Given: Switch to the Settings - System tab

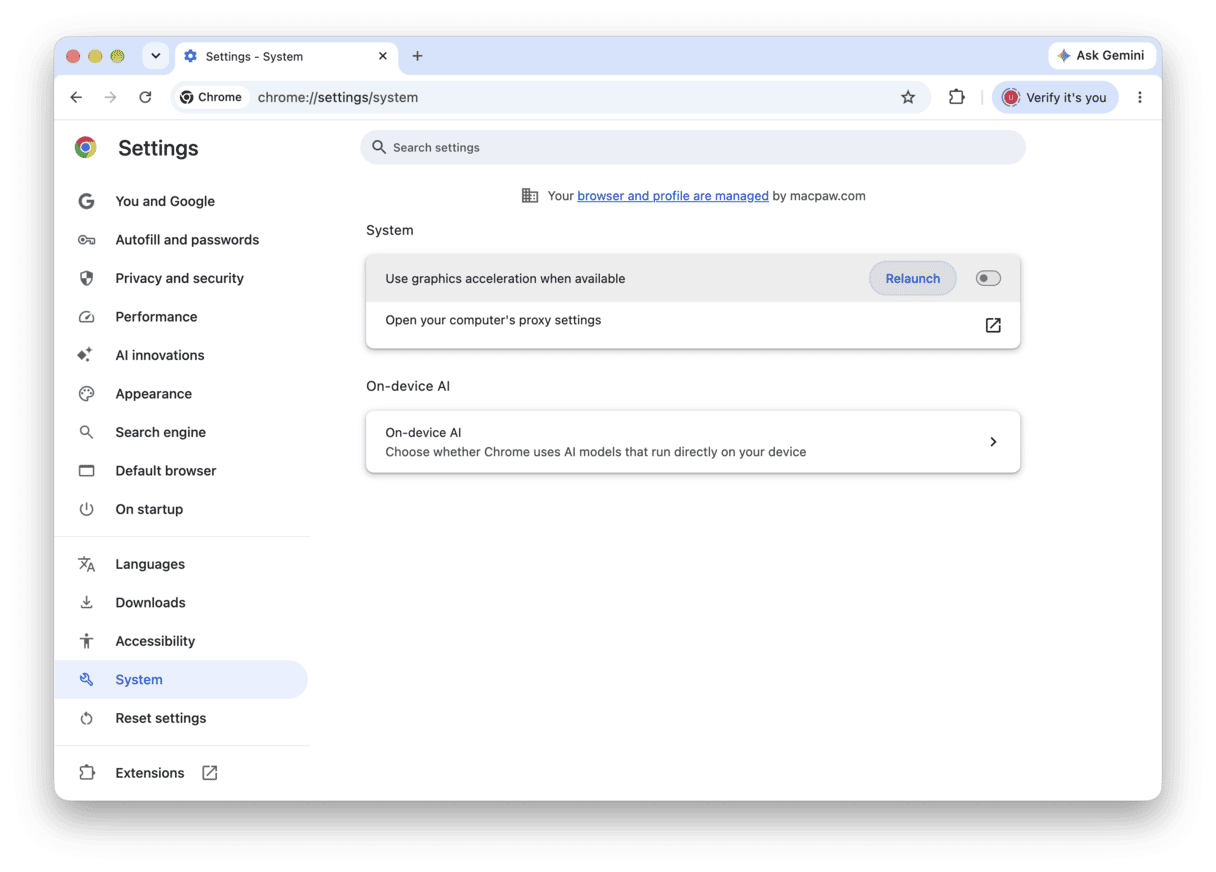Looking at the screenshot, I should tap(286, 56).
